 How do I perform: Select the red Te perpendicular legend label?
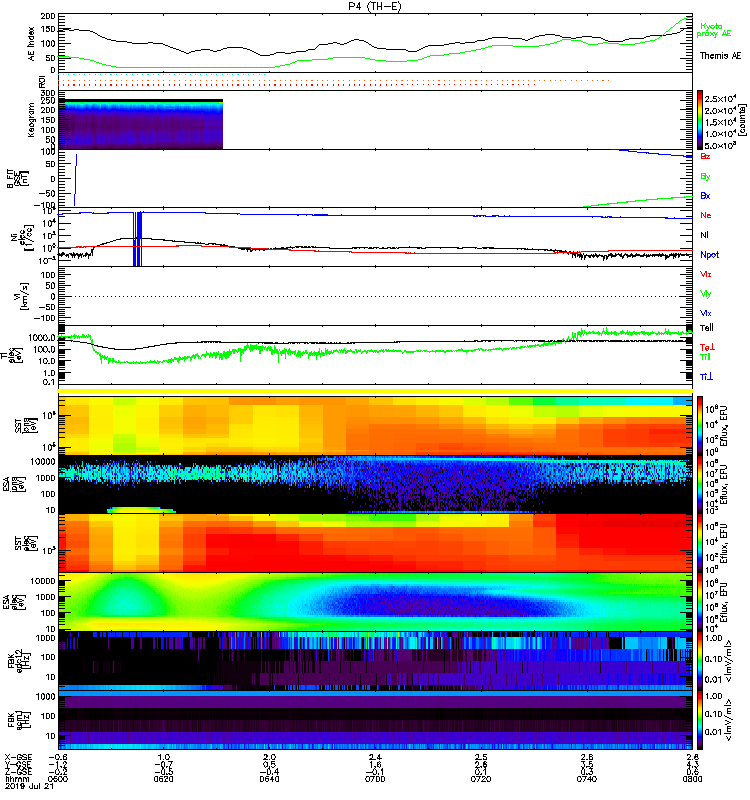pos(707,347)
